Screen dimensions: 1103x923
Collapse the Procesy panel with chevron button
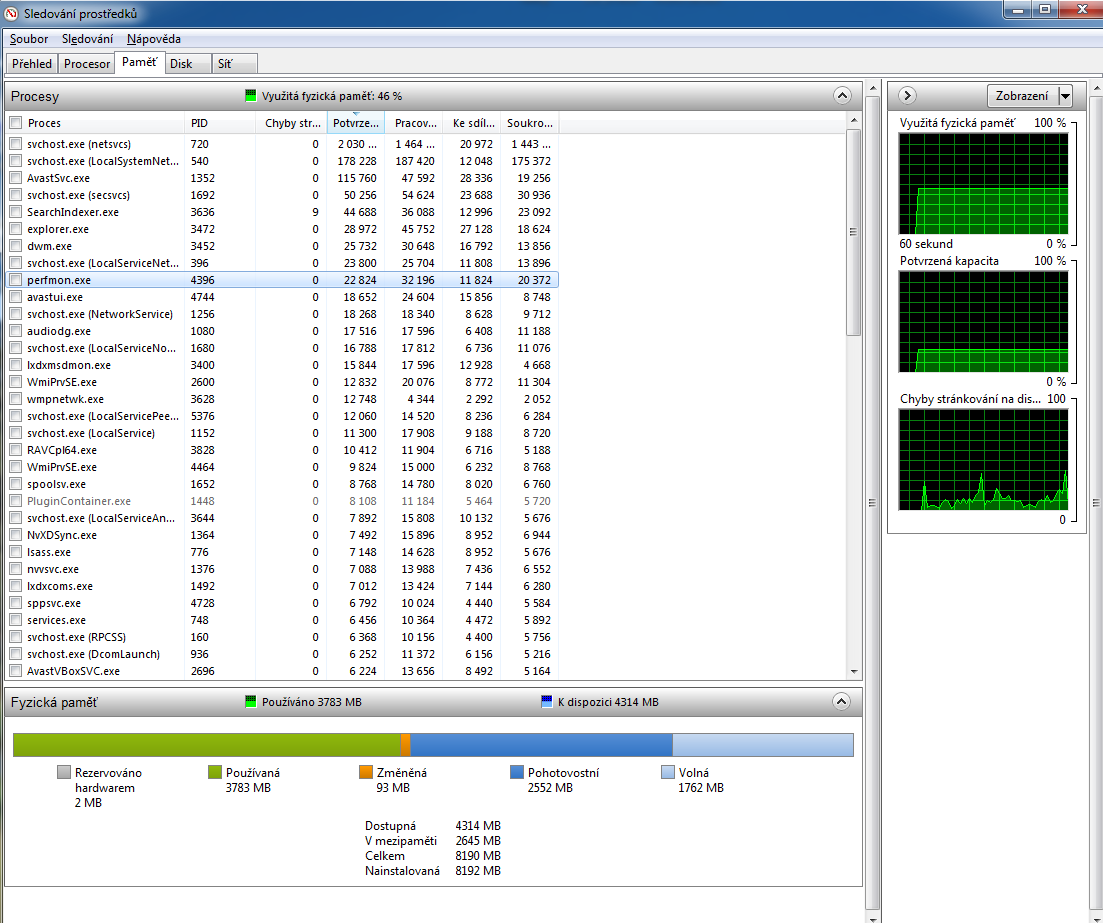coord(842,96)
